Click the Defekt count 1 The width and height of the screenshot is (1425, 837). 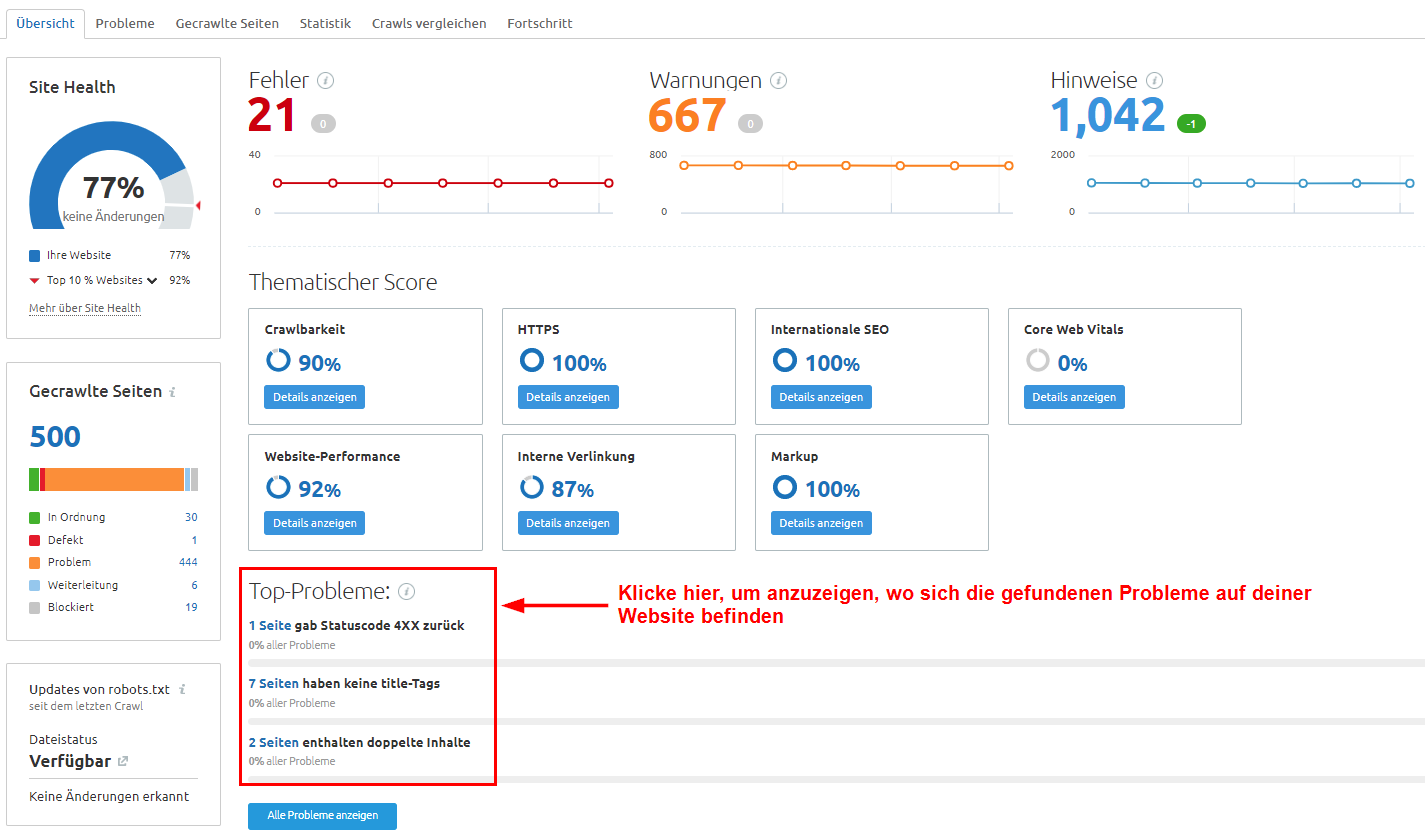coord(194,540)
